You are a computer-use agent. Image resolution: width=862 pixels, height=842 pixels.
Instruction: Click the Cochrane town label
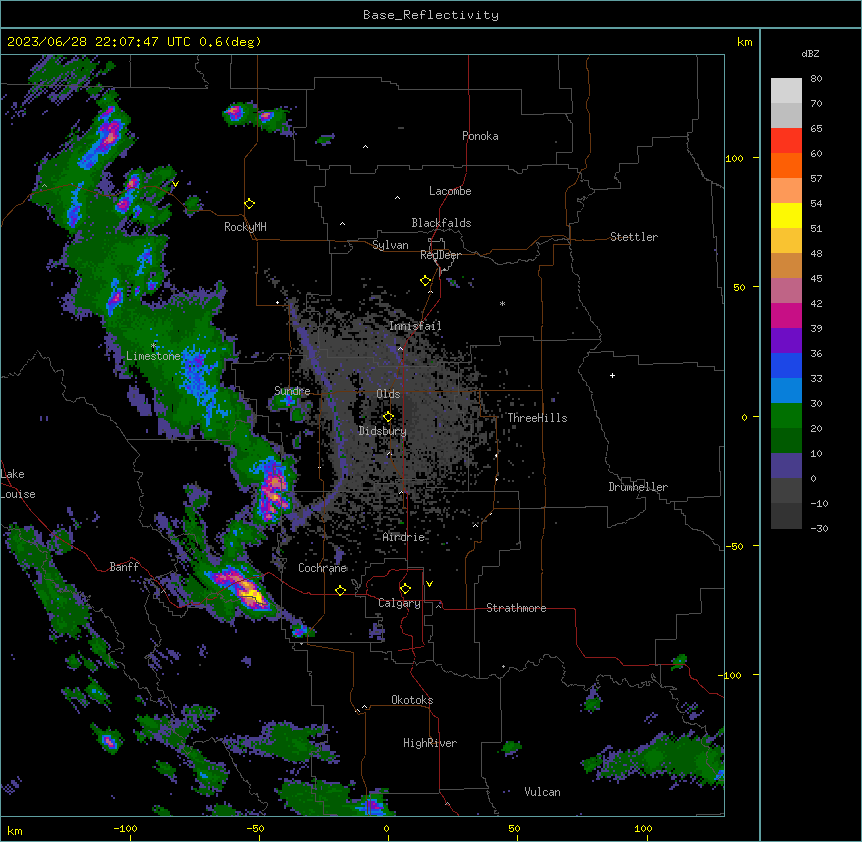[x=322, y=568]
